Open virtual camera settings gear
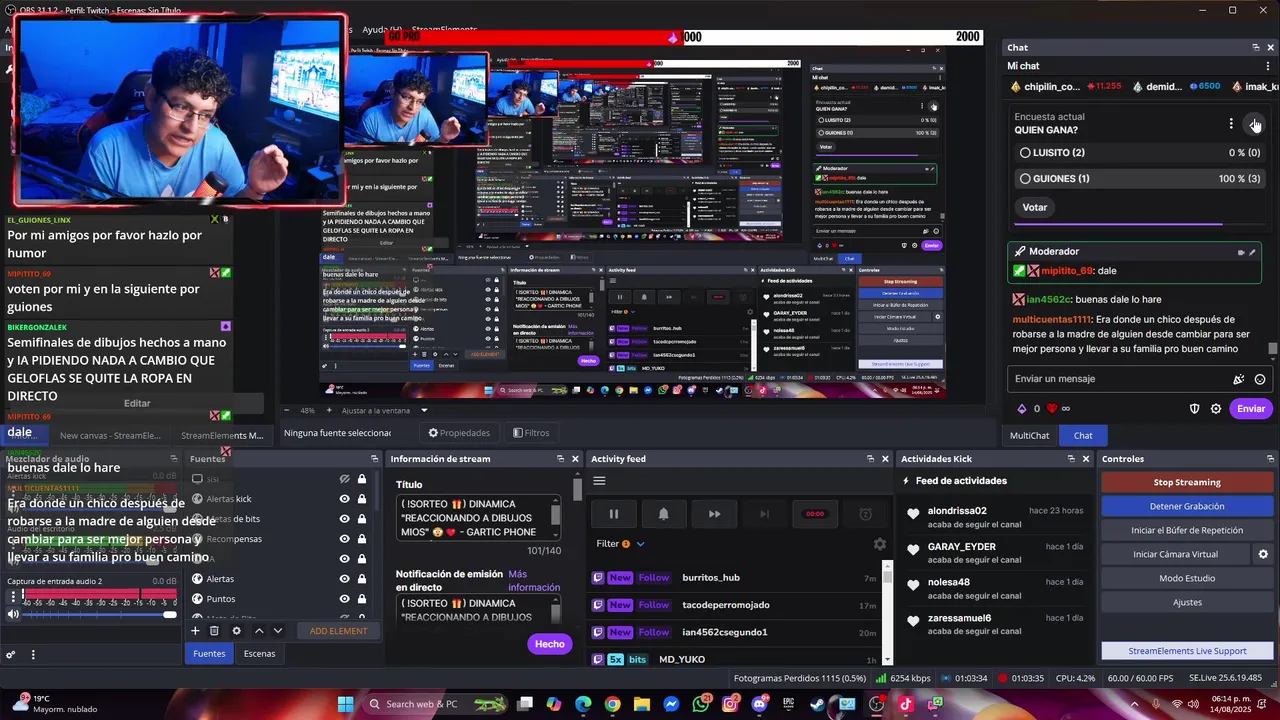This screenshot has width=1280, height=720. click(1263, 555)
